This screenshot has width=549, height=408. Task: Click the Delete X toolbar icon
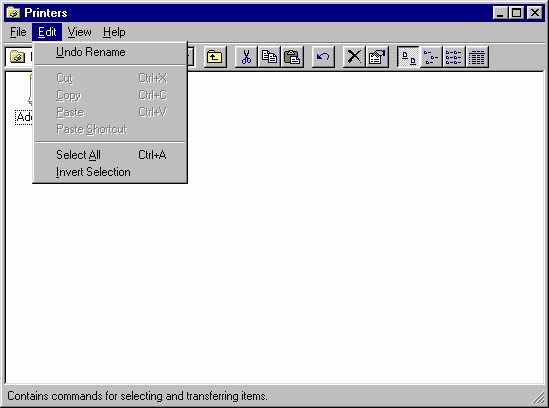[x=354, y=57]
